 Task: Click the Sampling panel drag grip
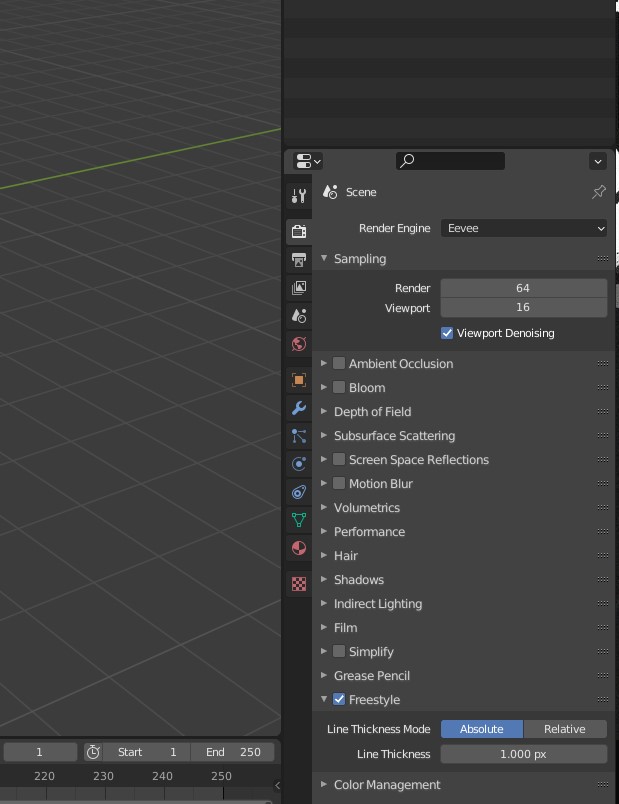[603, 259]
